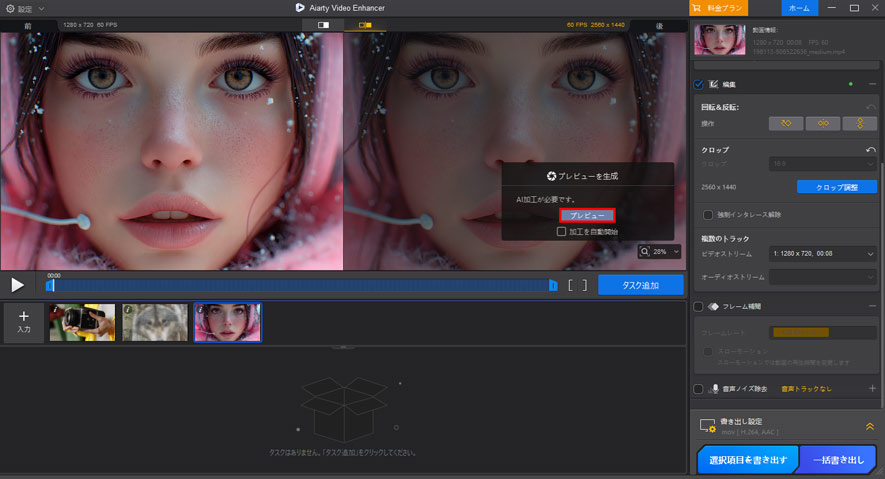Set trim in-point with left bracket

(570, 285)
